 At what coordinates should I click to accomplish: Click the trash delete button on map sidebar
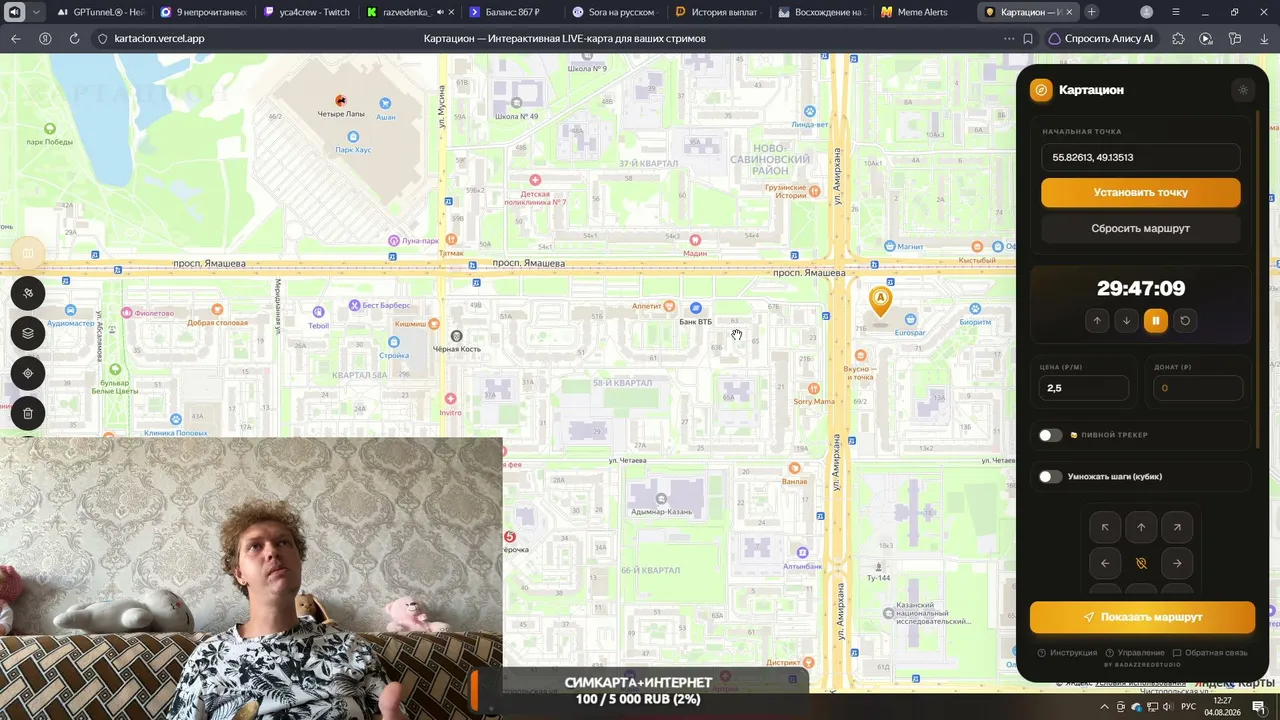coord(28,413)
